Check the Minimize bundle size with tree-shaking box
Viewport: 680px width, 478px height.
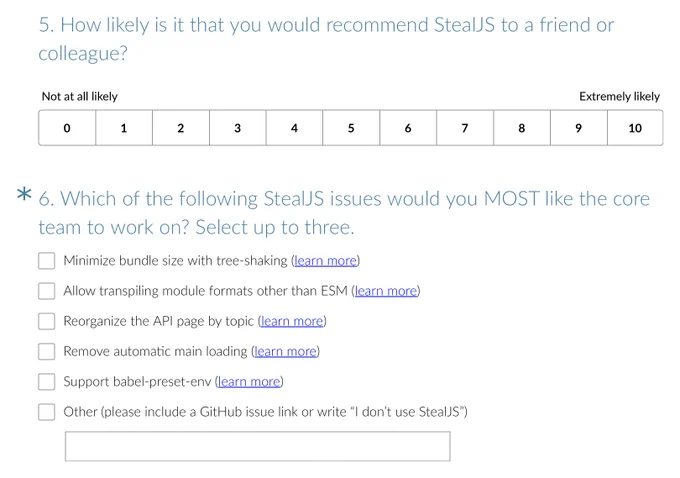click(x=46, y=261)
